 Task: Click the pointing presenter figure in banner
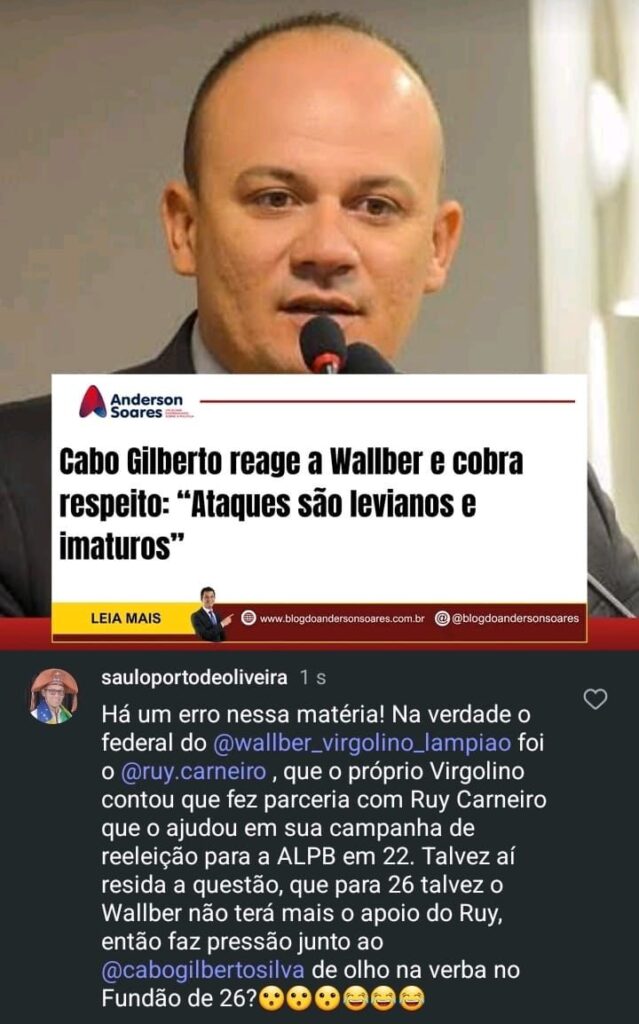tap(210, 614)
